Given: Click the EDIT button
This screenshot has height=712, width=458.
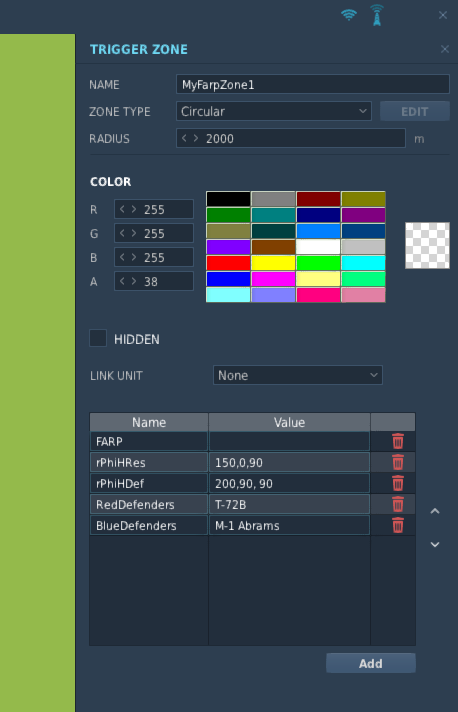Looking at the screenshot, I should point(414,111).
